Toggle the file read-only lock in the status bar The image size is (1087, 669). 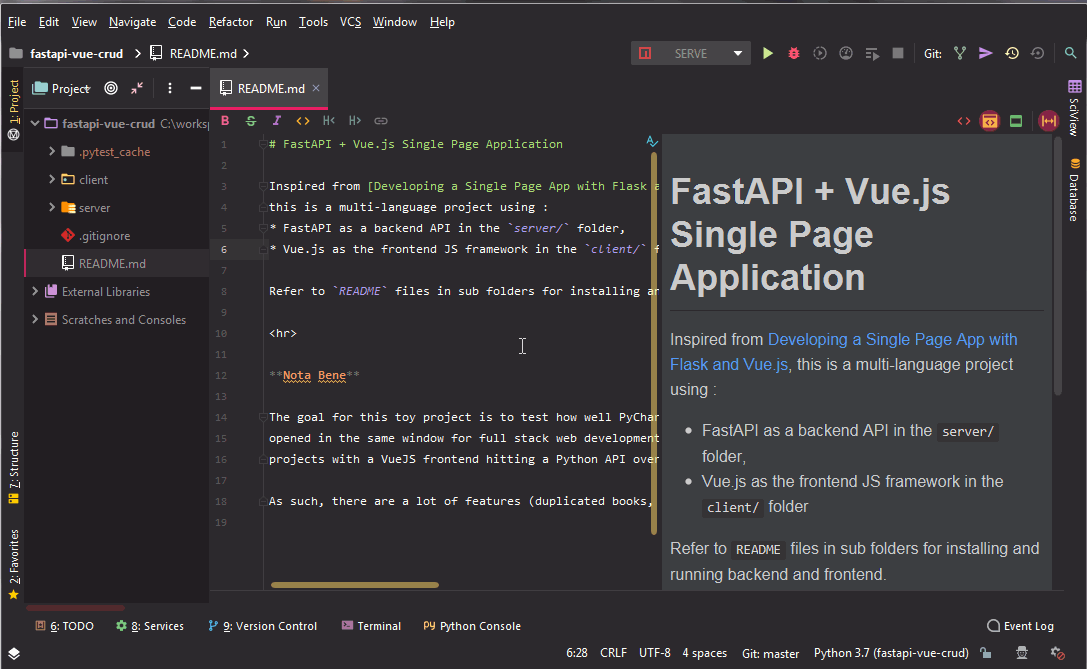point(986,653)
